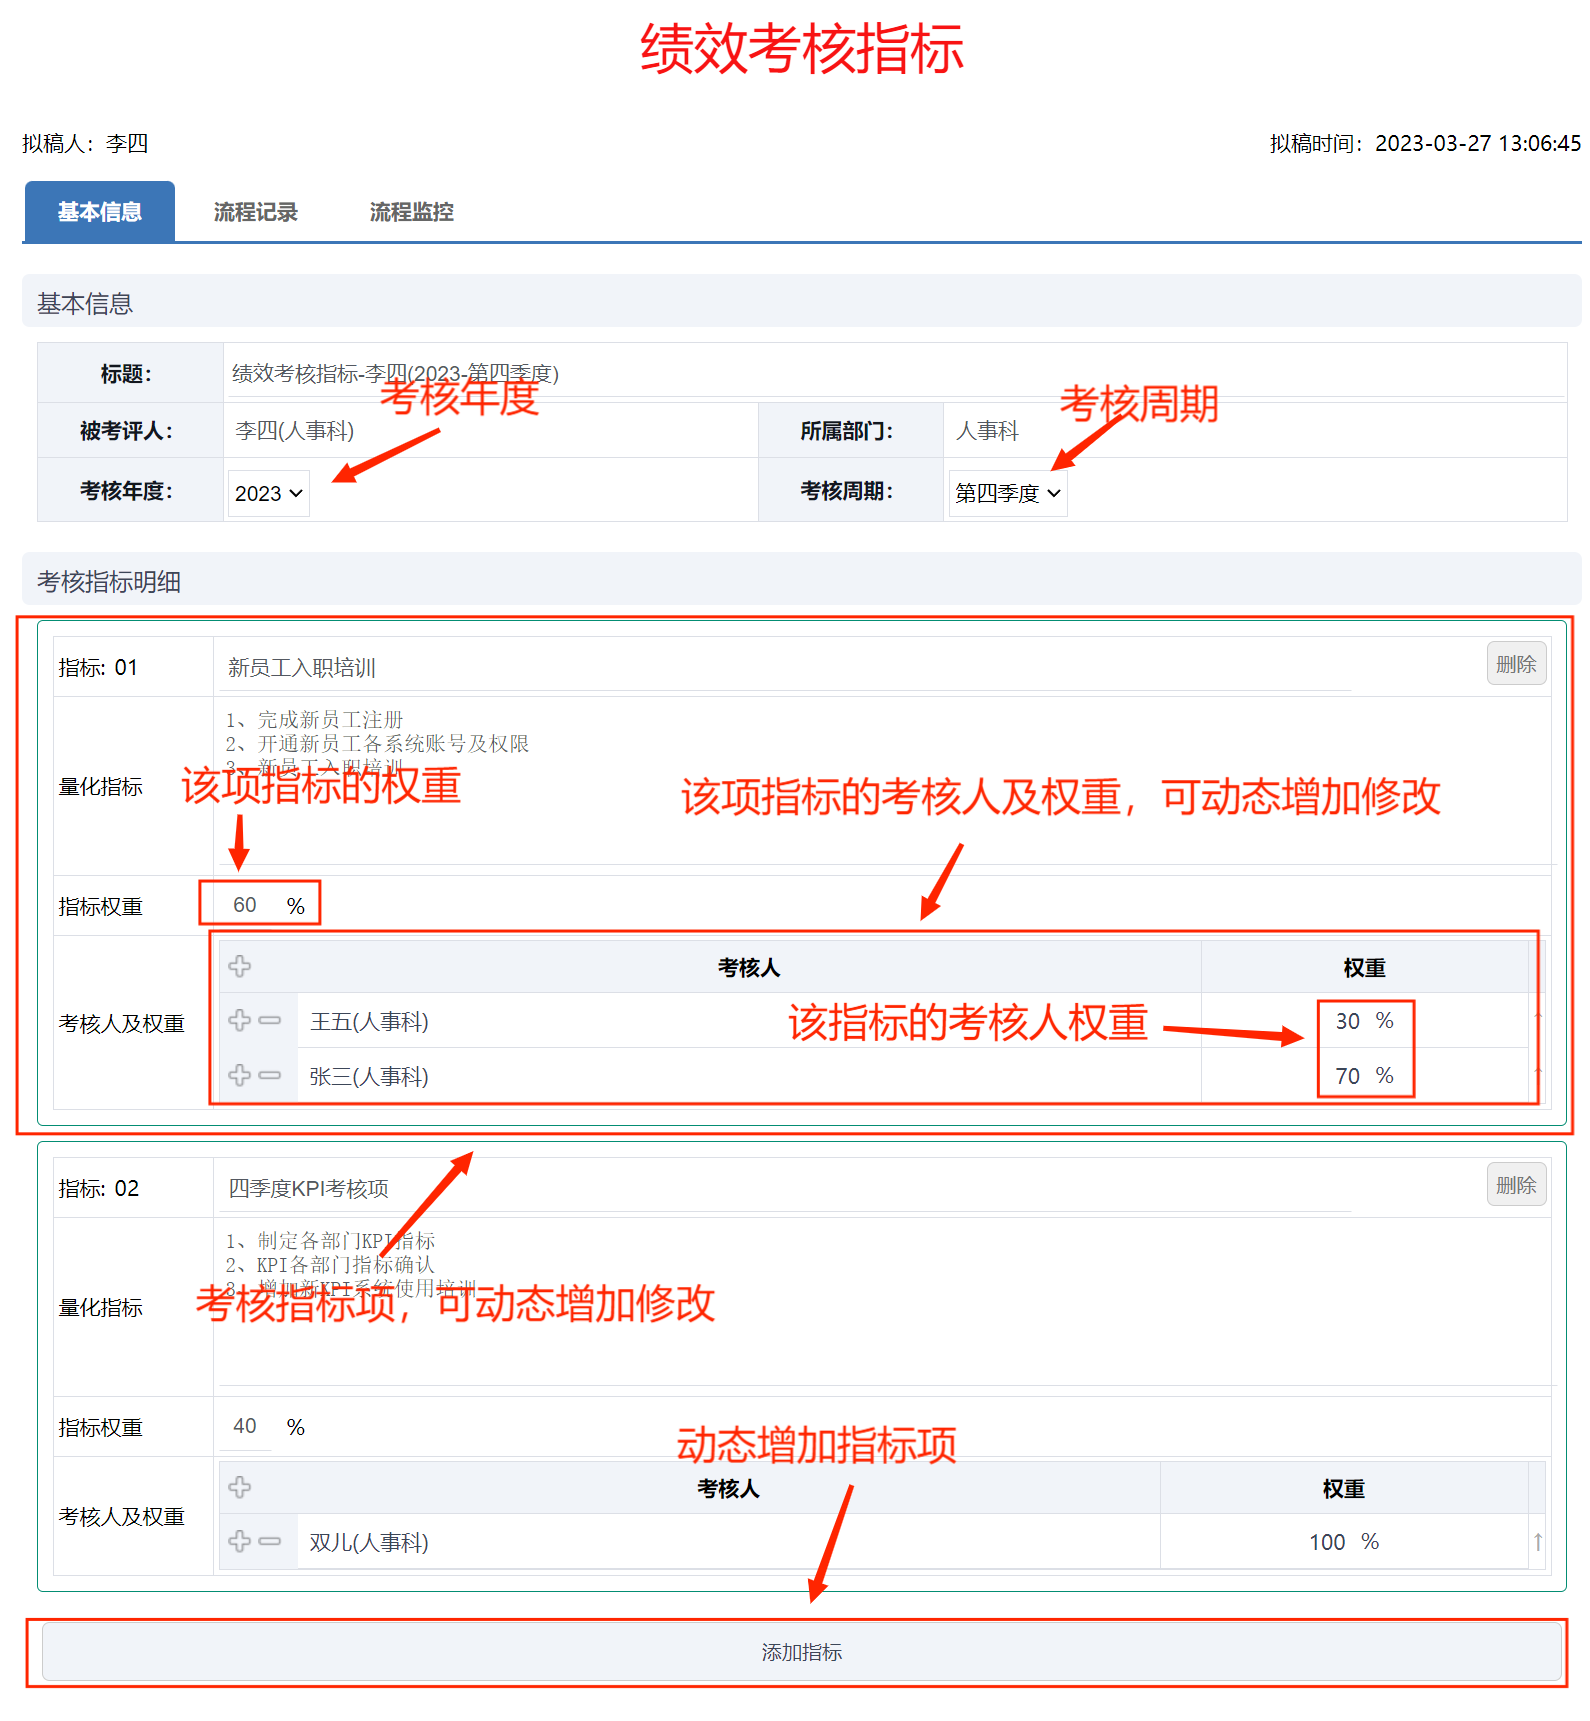1590x1721 pixels.
Task: Switch to the 流程监控 tab
Action: point(411,212)
